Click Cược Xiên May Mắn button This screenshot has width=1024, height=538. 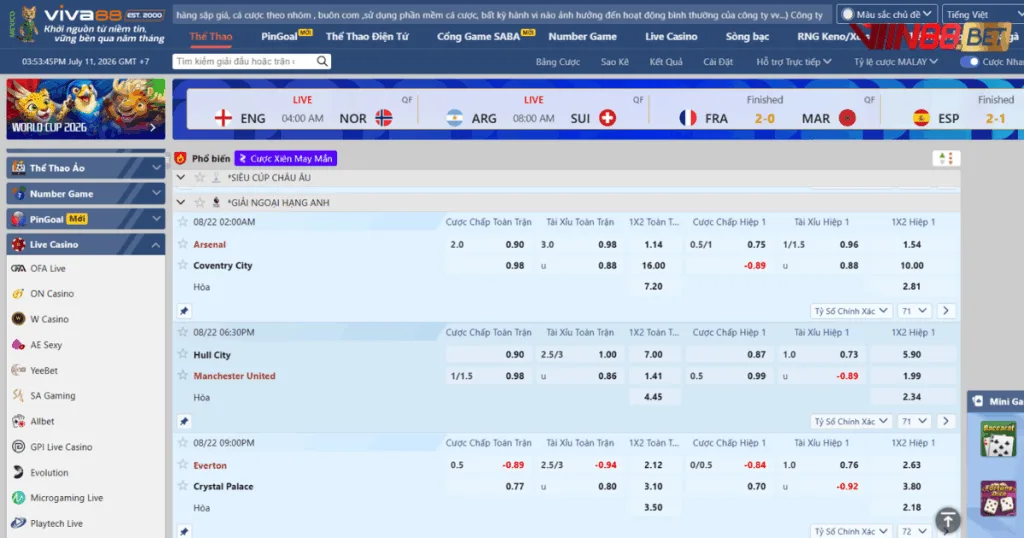tap(286, 158)
